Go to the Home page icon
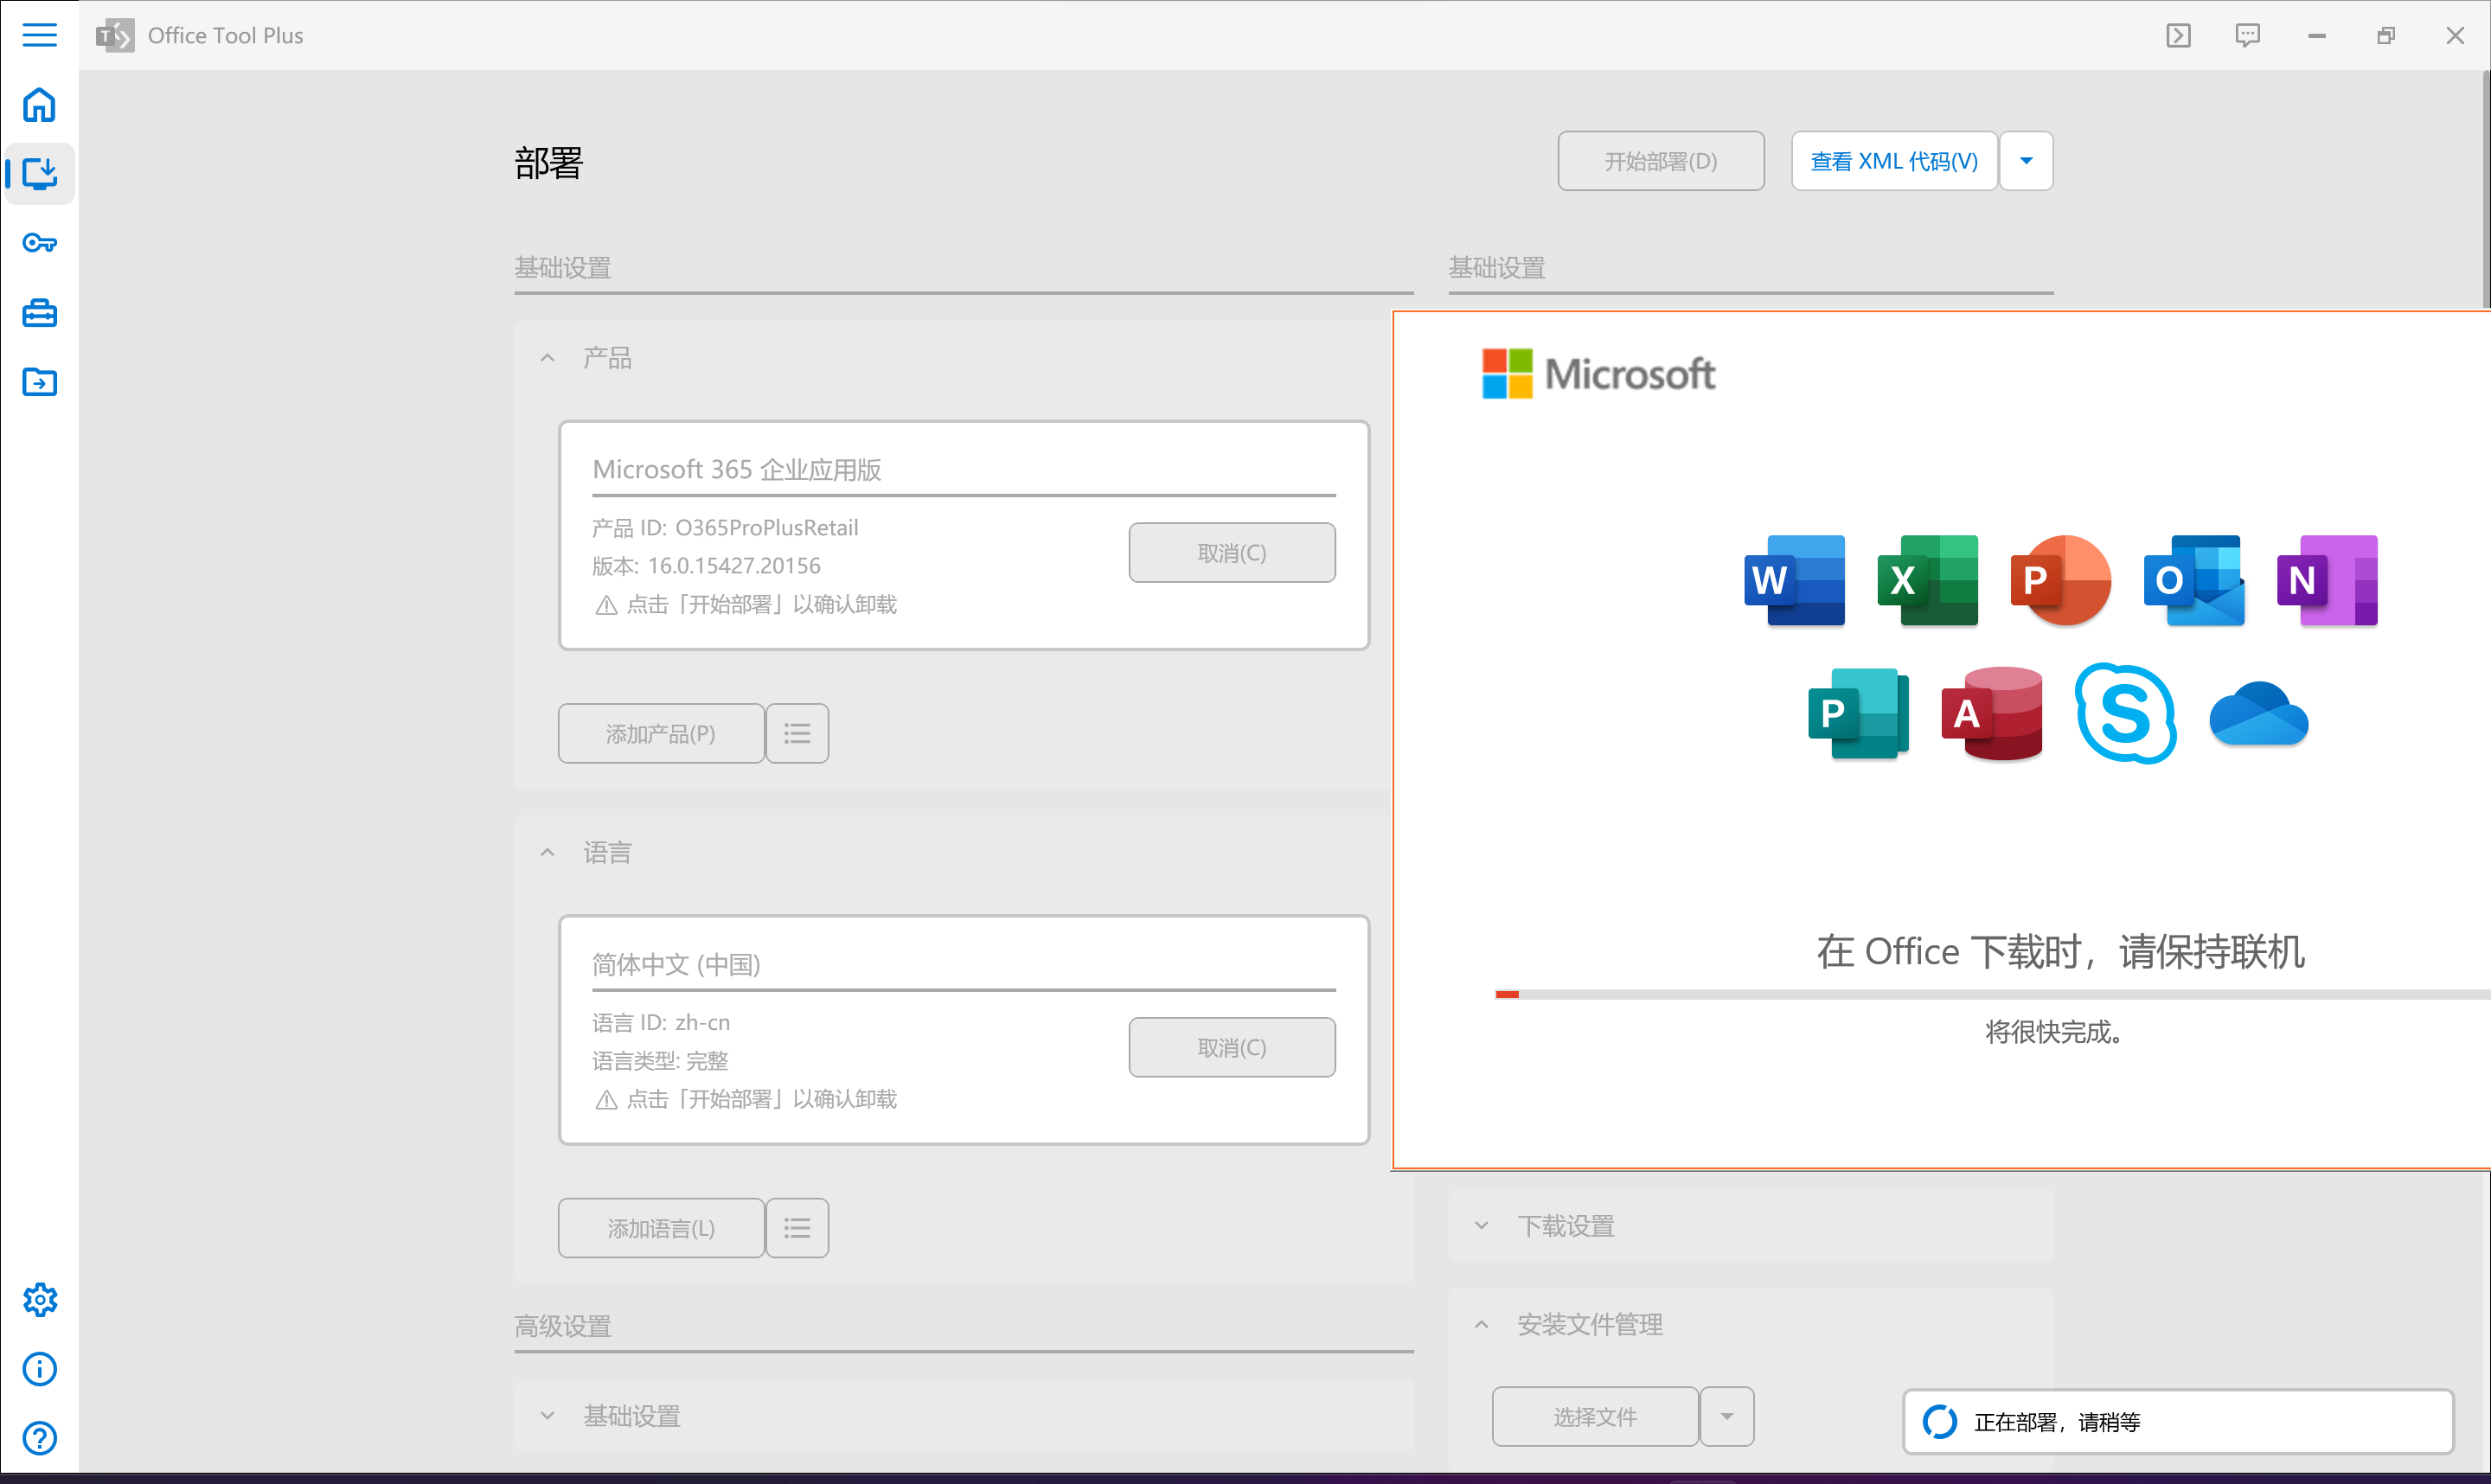 pyautogui.click(x=39, y=105)
